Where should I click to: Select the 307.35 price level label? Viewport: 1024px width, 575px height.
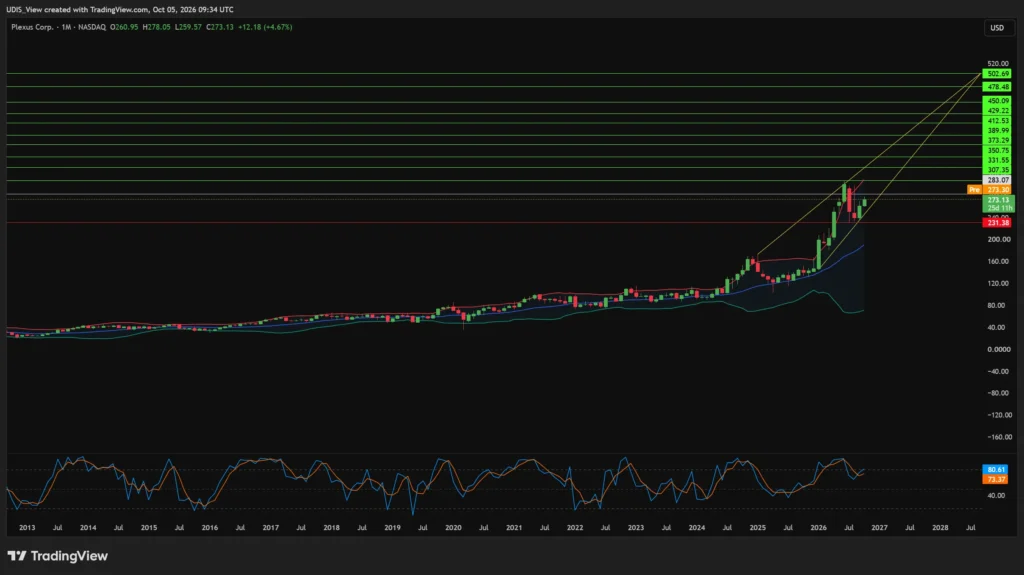point(998,170)
